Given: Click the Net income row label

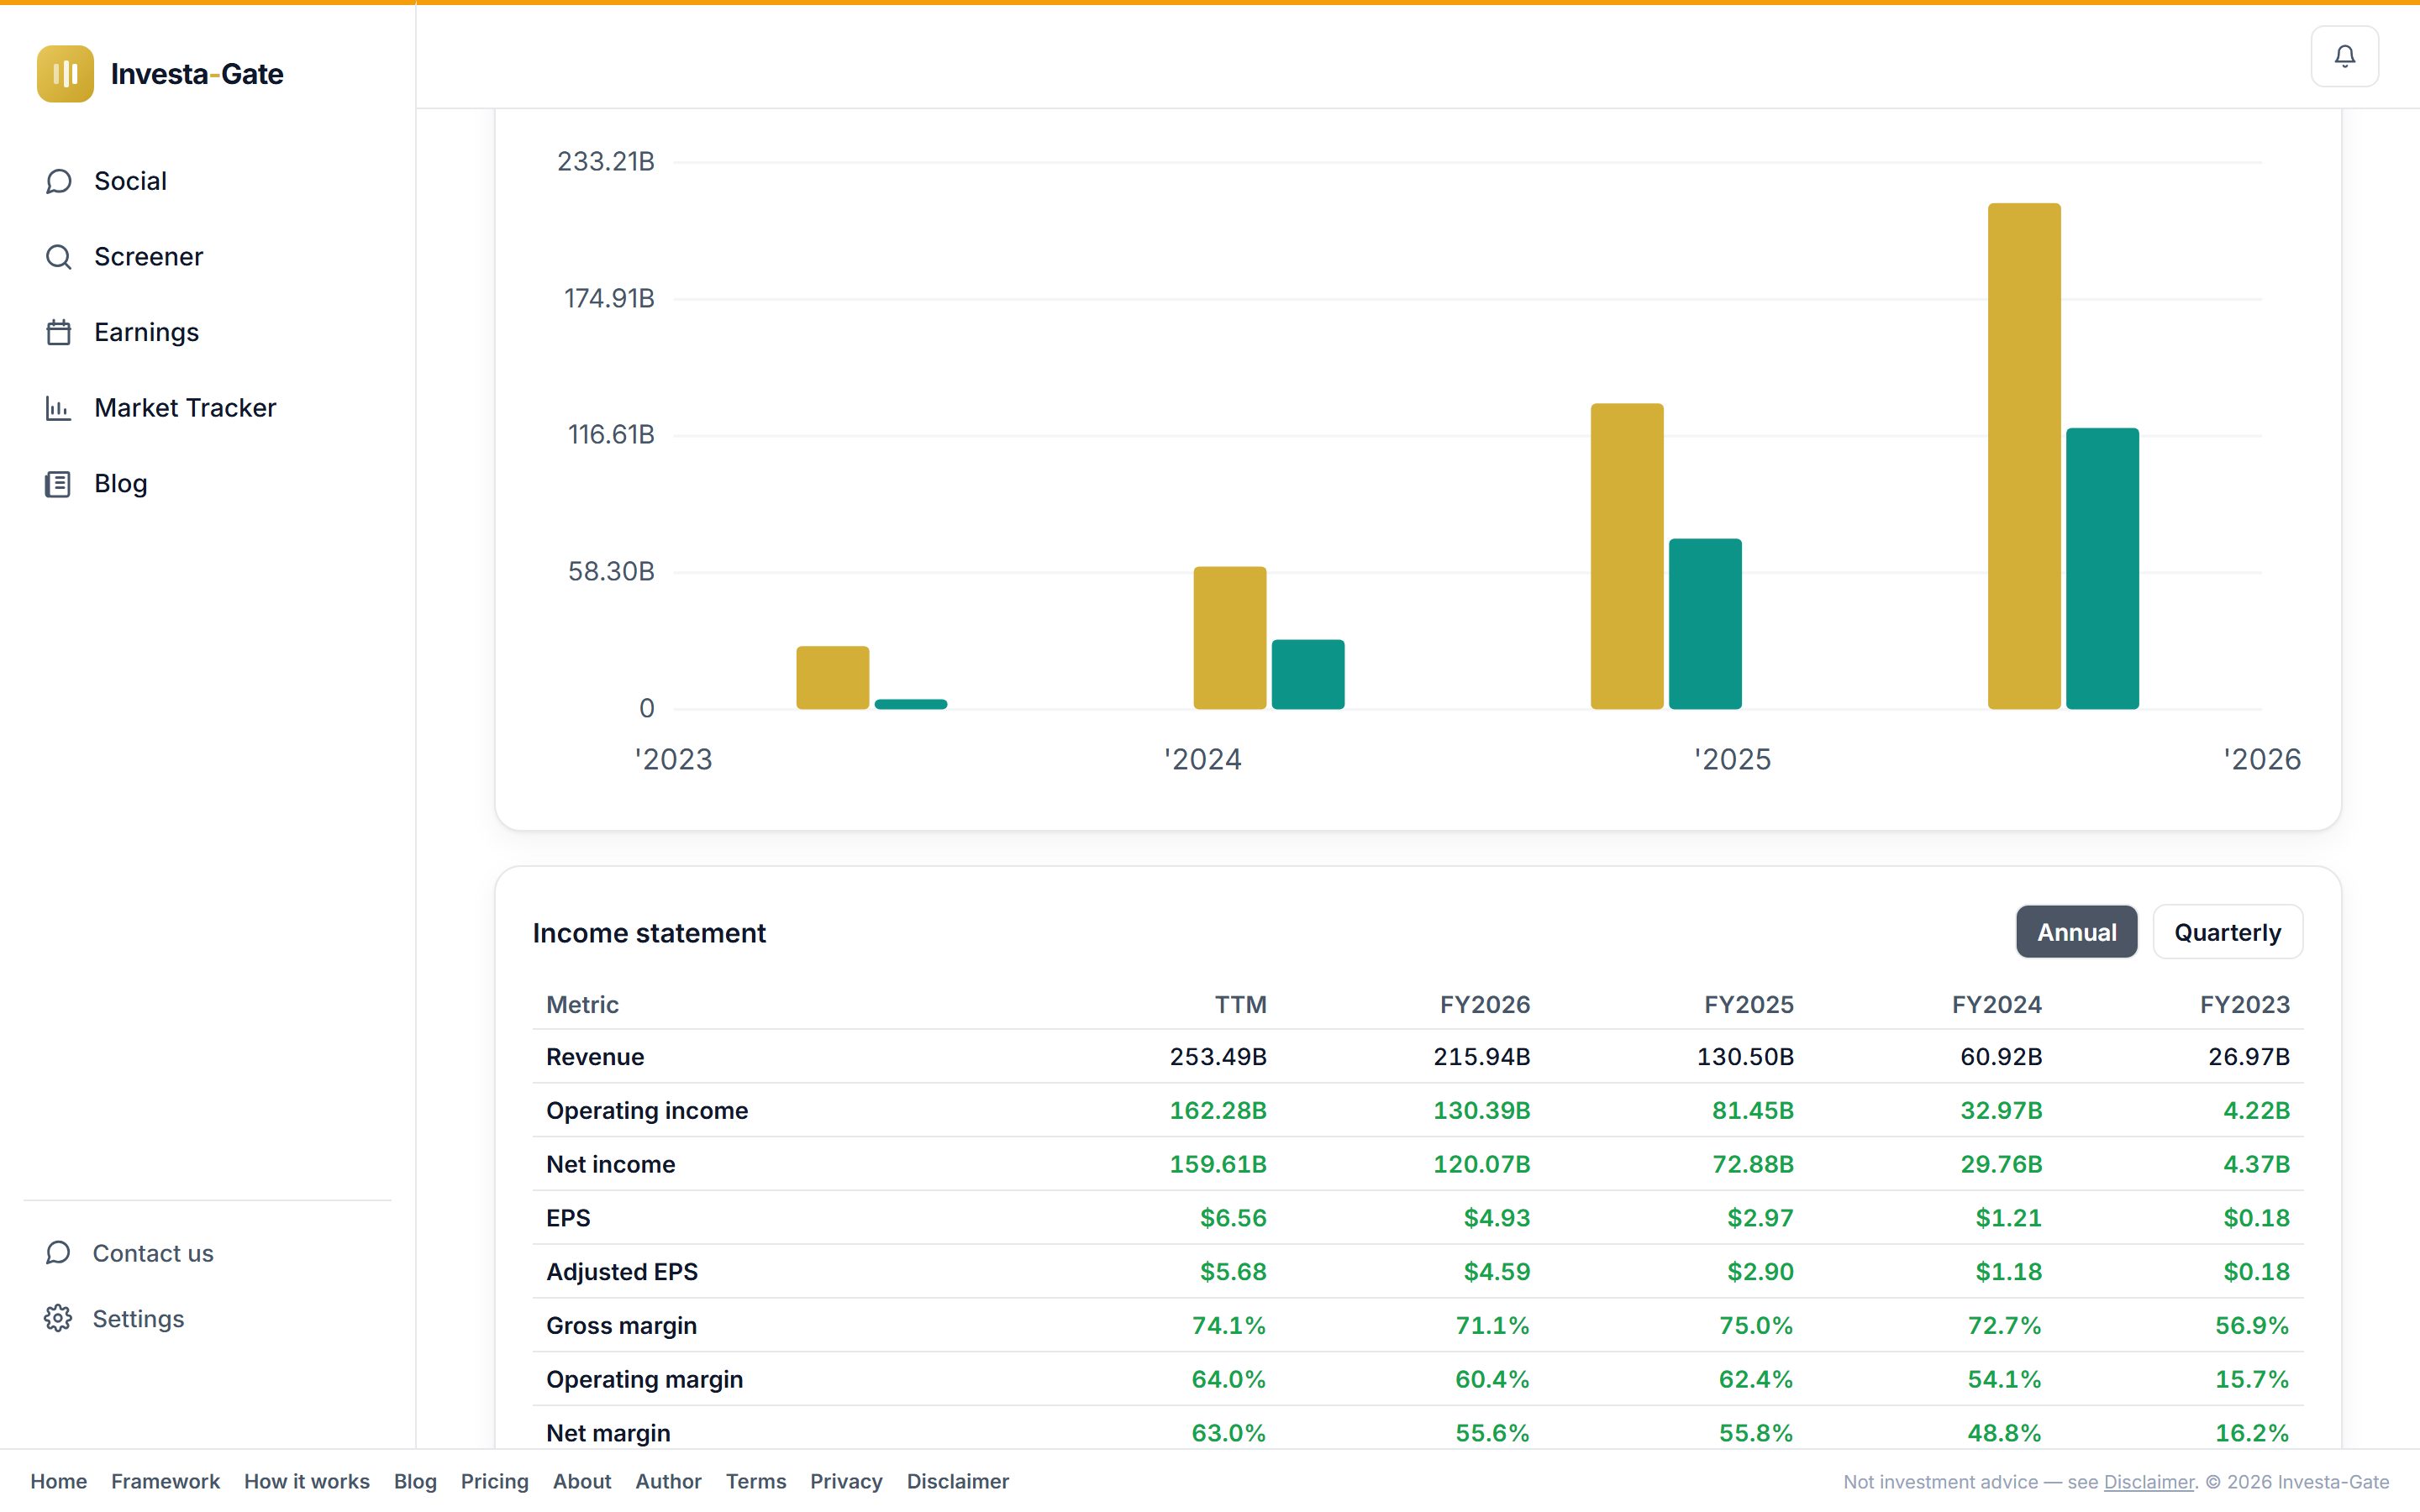Looking at the screenshot, I should (610, 1164).
